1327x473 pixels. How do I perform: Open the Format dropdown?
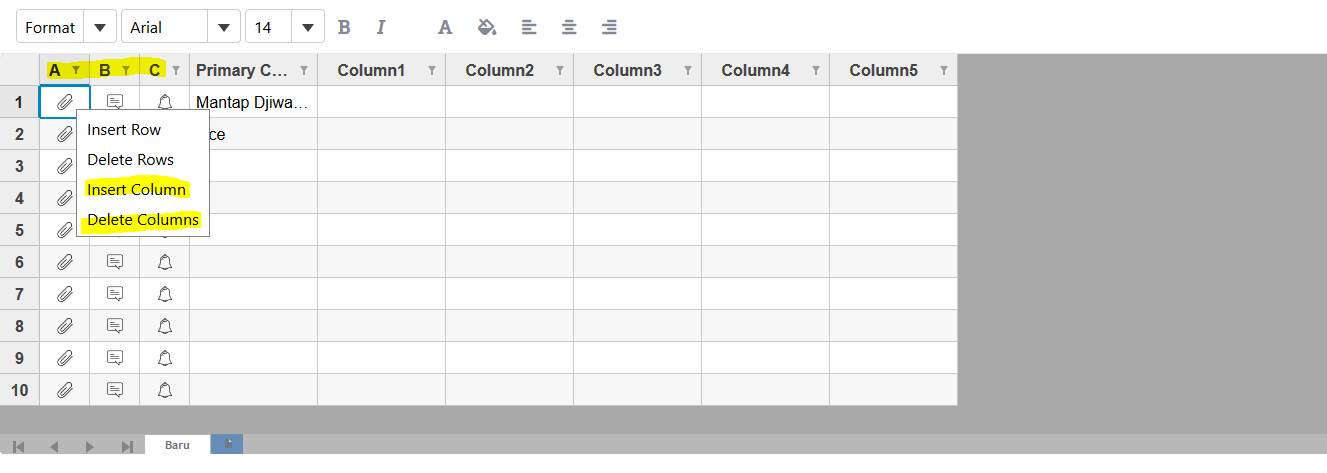tap(66, 27)
